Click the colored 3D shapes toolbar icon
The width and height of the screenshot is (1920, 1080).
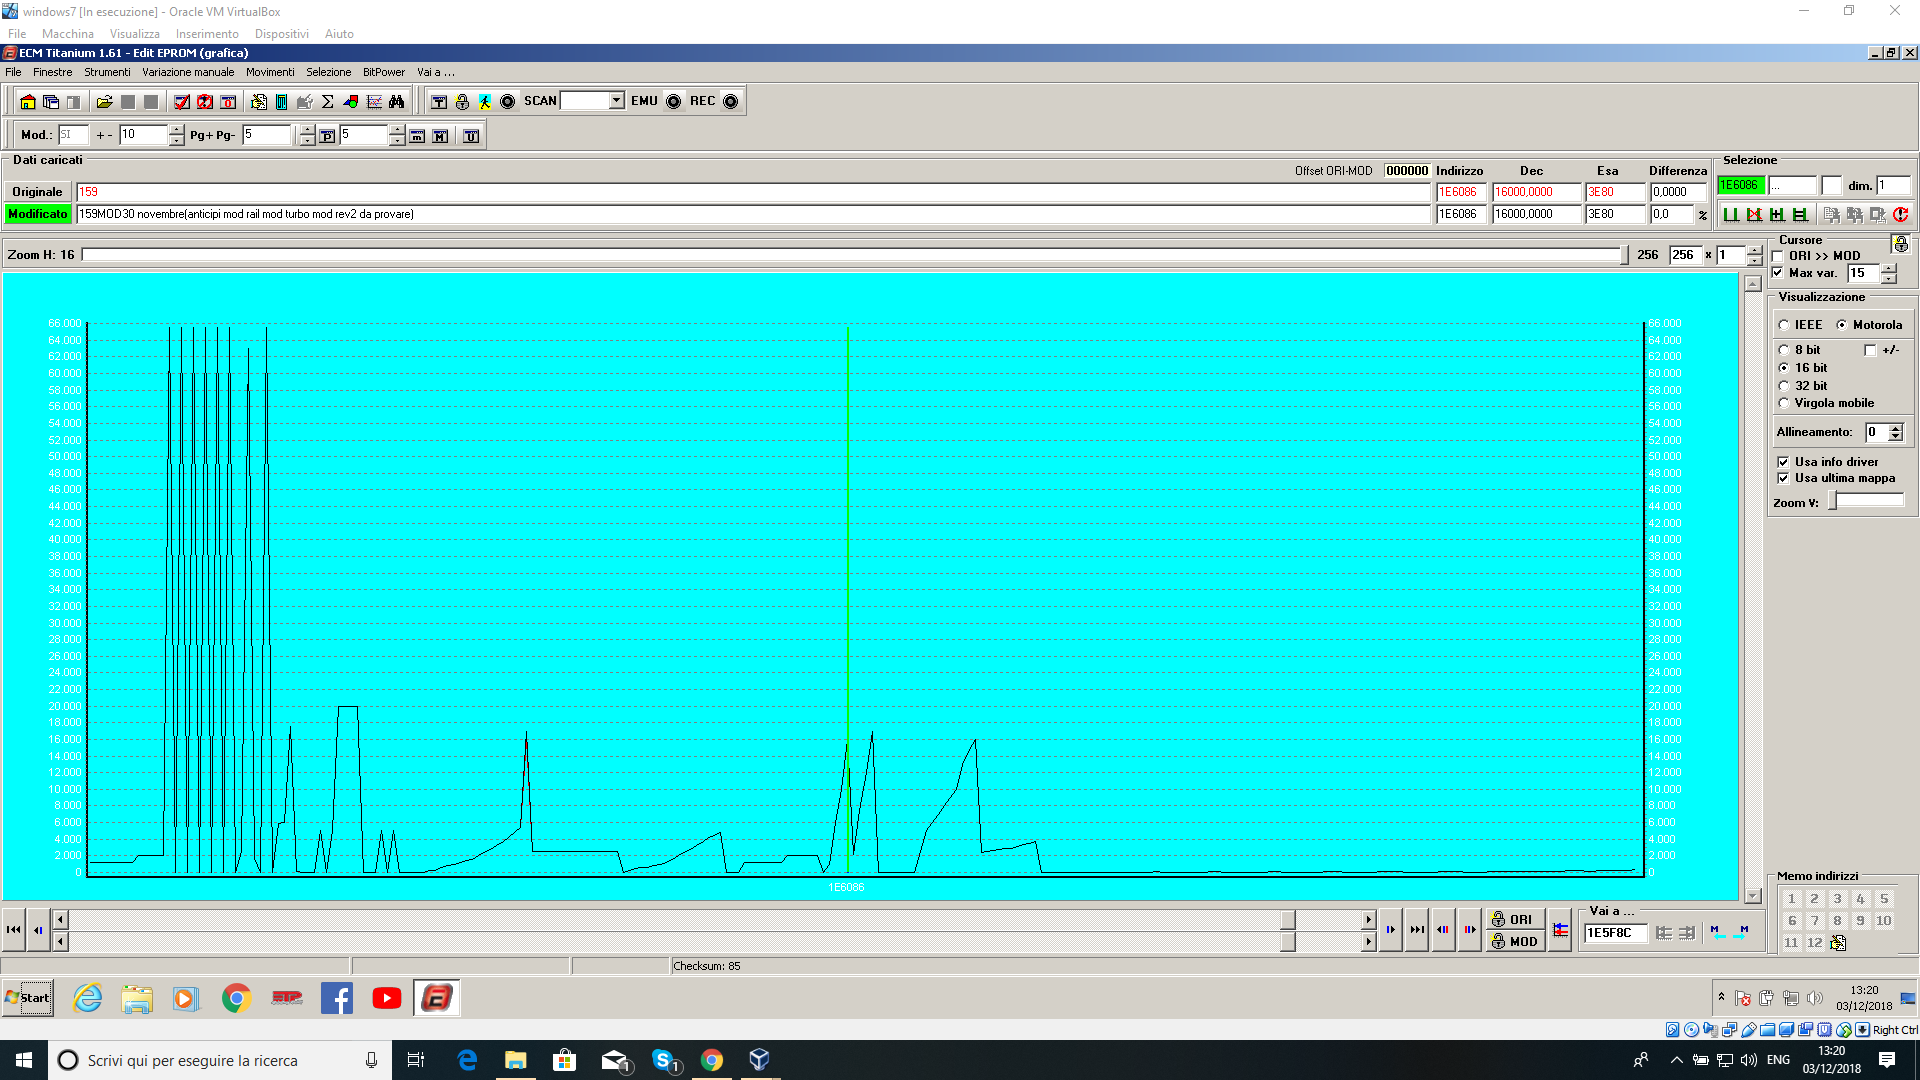coord(351,102)
